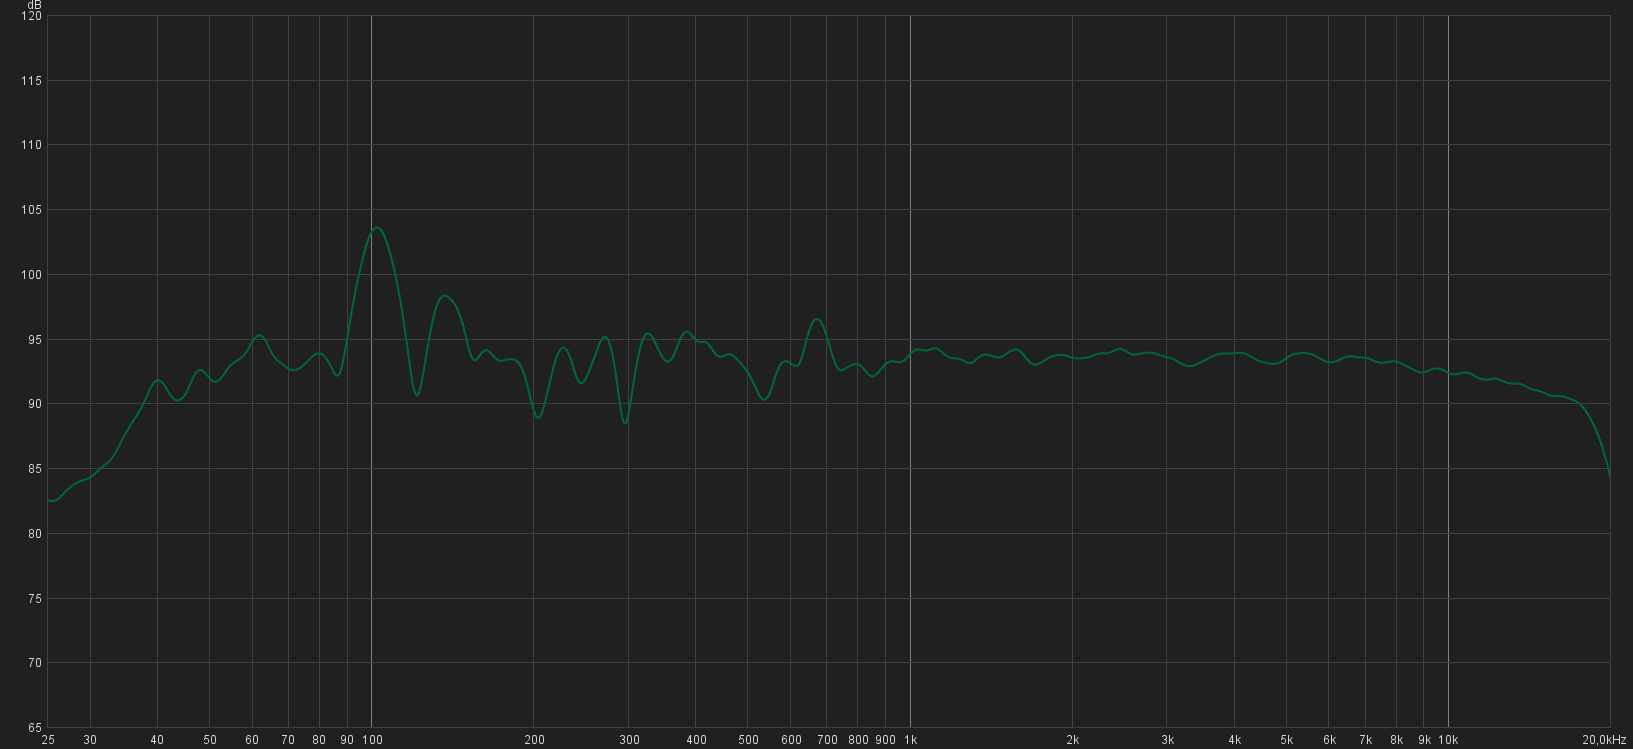Image resolution: width=1633 pixels, height=749 pixels.
Task: Click the response curve peak near 100 Hz
Action: tap(377, 227)
